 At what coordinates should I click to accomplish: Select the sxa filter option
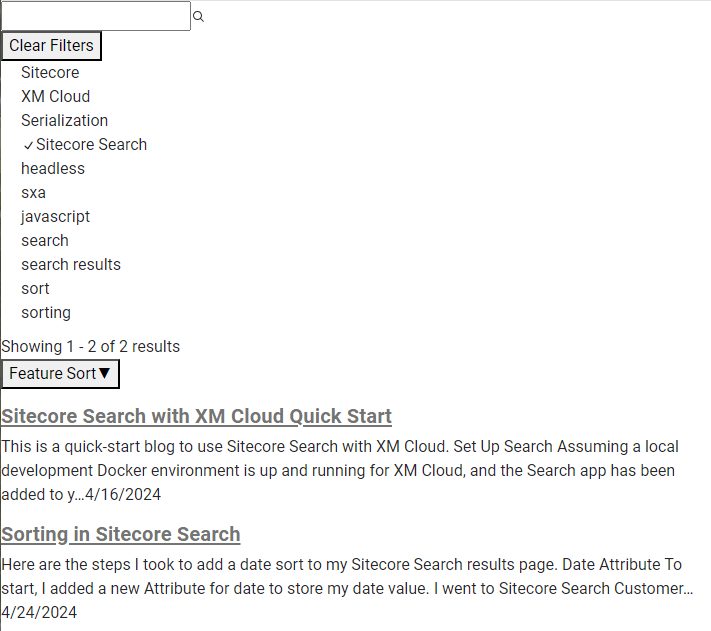tap(33, 193)
